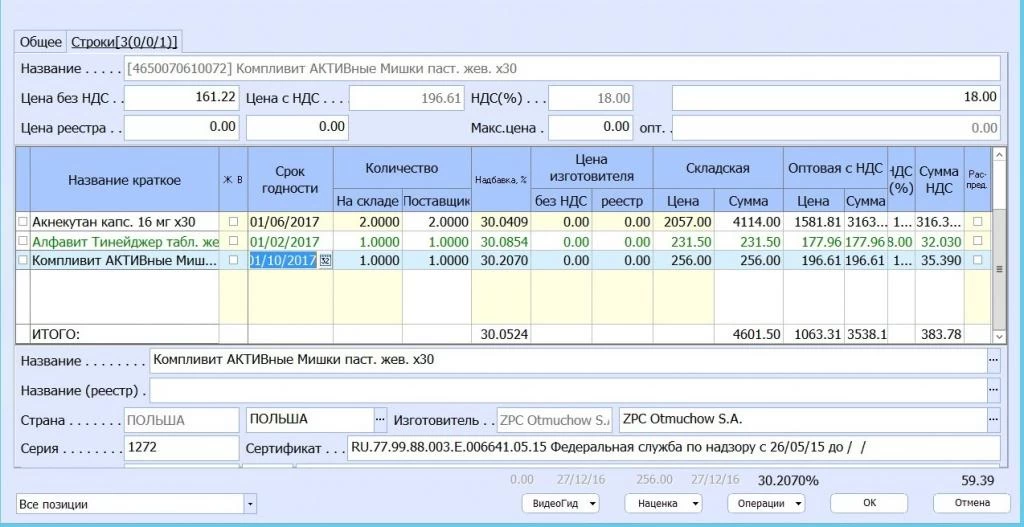
Task: Click scroll-up arrow of table scrollbar
Action: point(999,155)
